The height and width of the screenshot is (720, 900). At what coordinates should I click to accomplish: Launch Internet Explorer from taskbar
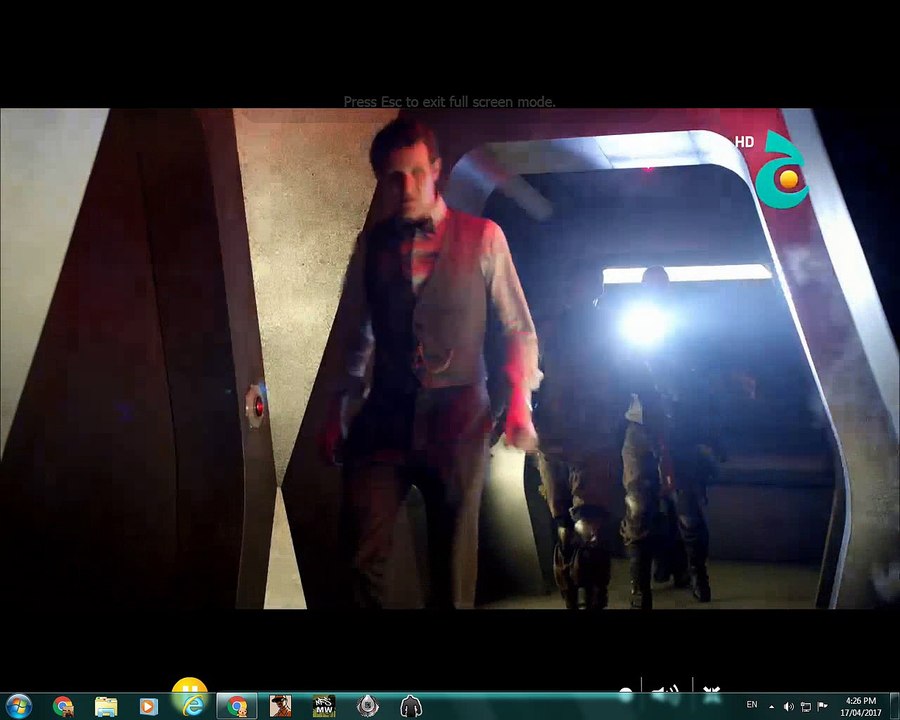(x=193, y=706)
